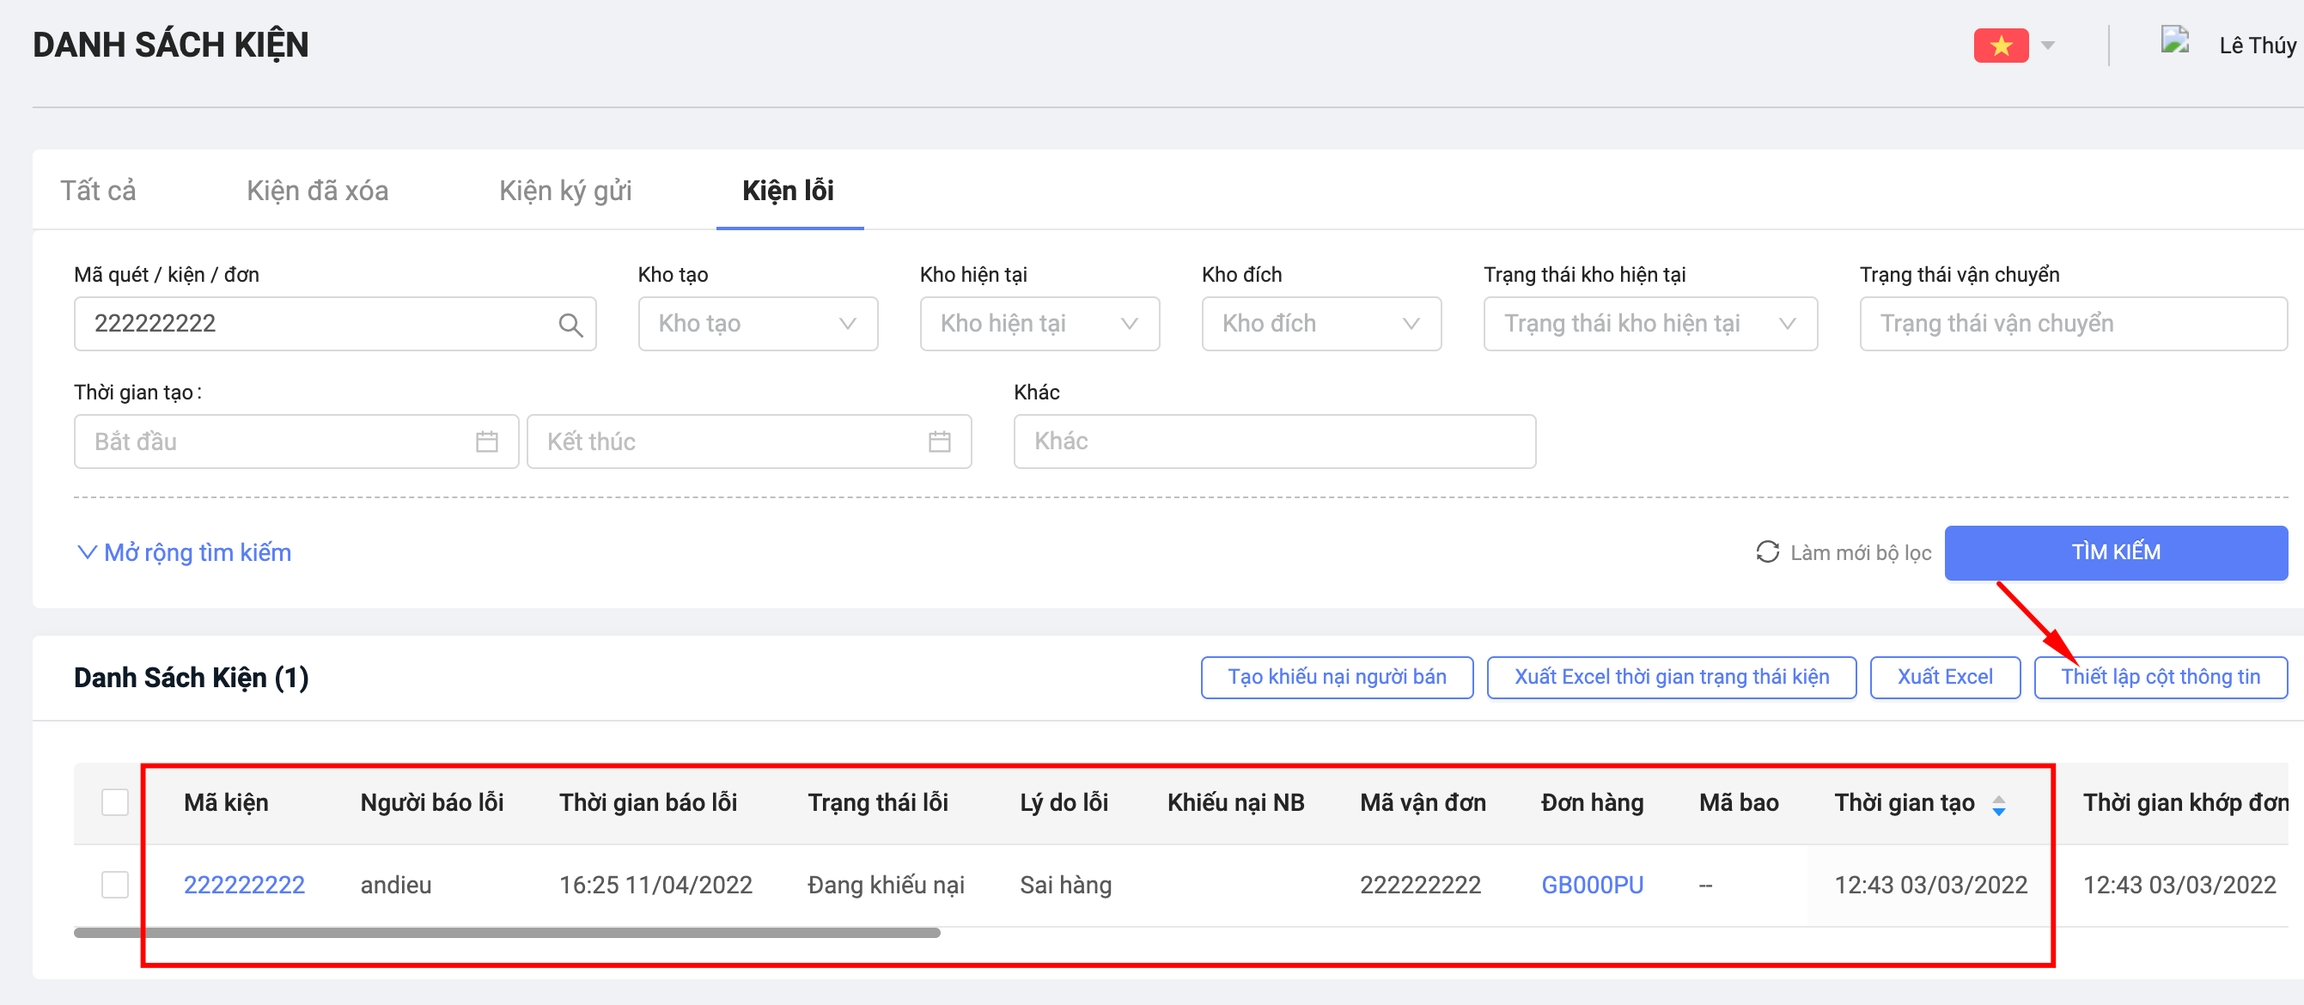Image resolution: width=2304 pixels, height=1005 pixels.
Task: Switch to the Kiện đã xóa tab
Action: pyautogui.click(x=317, y=191)
